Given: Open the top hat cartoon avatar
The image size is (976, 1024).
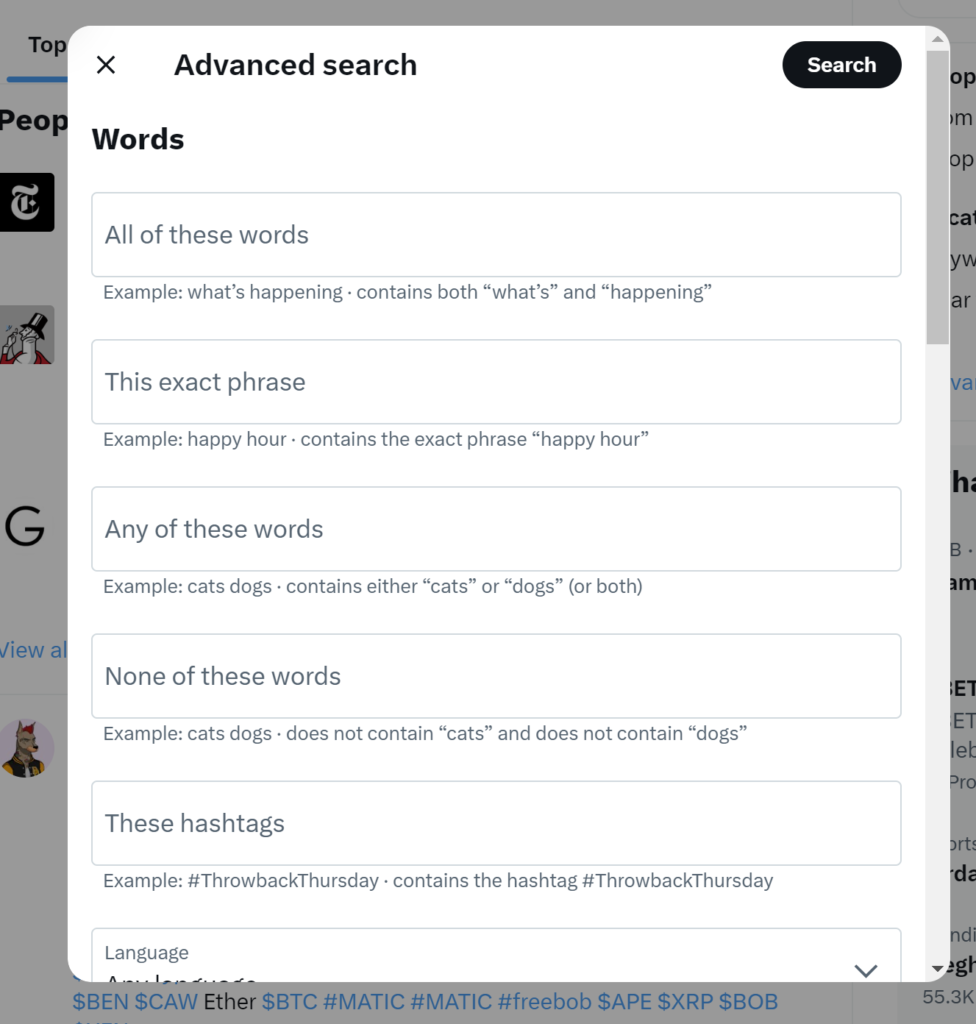Looking at the screenshot, I should tap(27, 335).
